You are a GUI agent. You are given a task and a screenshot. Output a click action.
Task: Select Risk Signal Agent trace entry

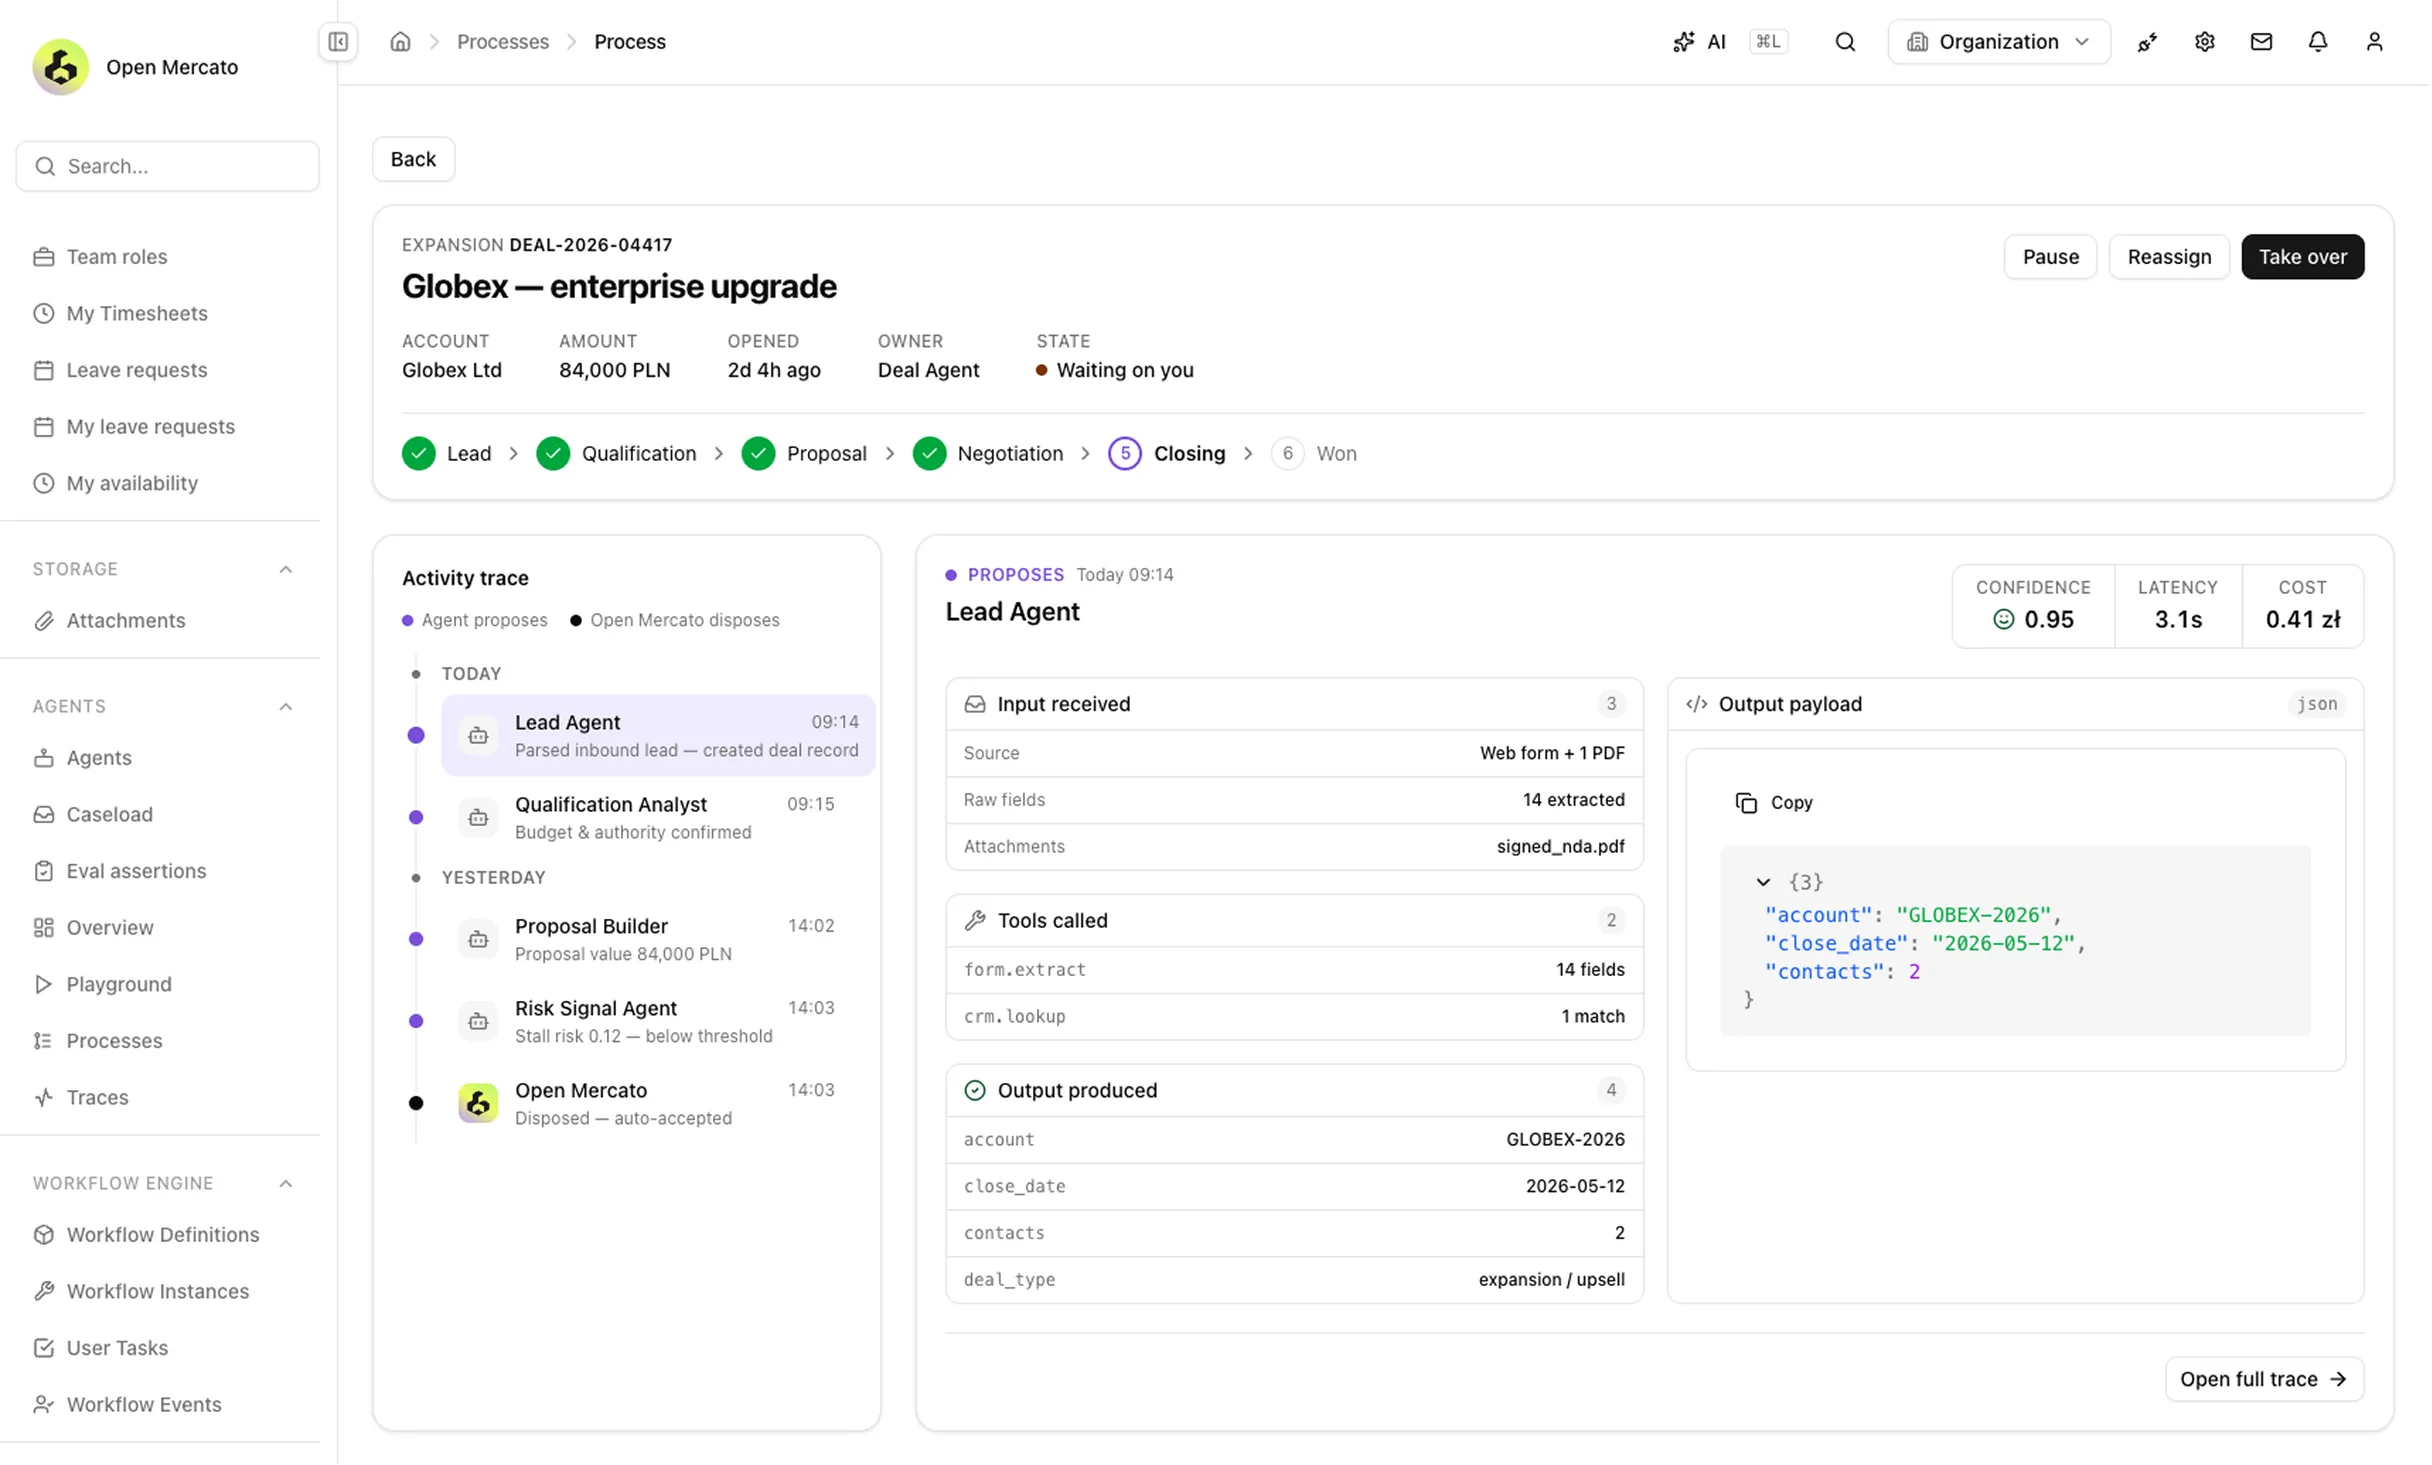click(x=659, y=1021)
